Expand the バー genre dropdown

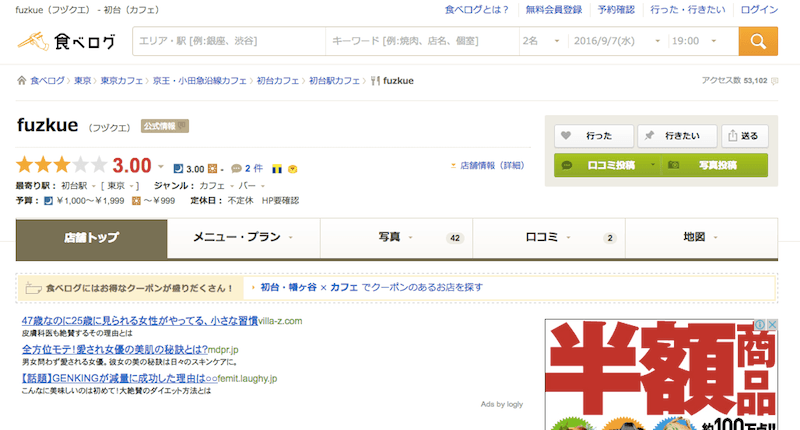[x=263, y=187]
